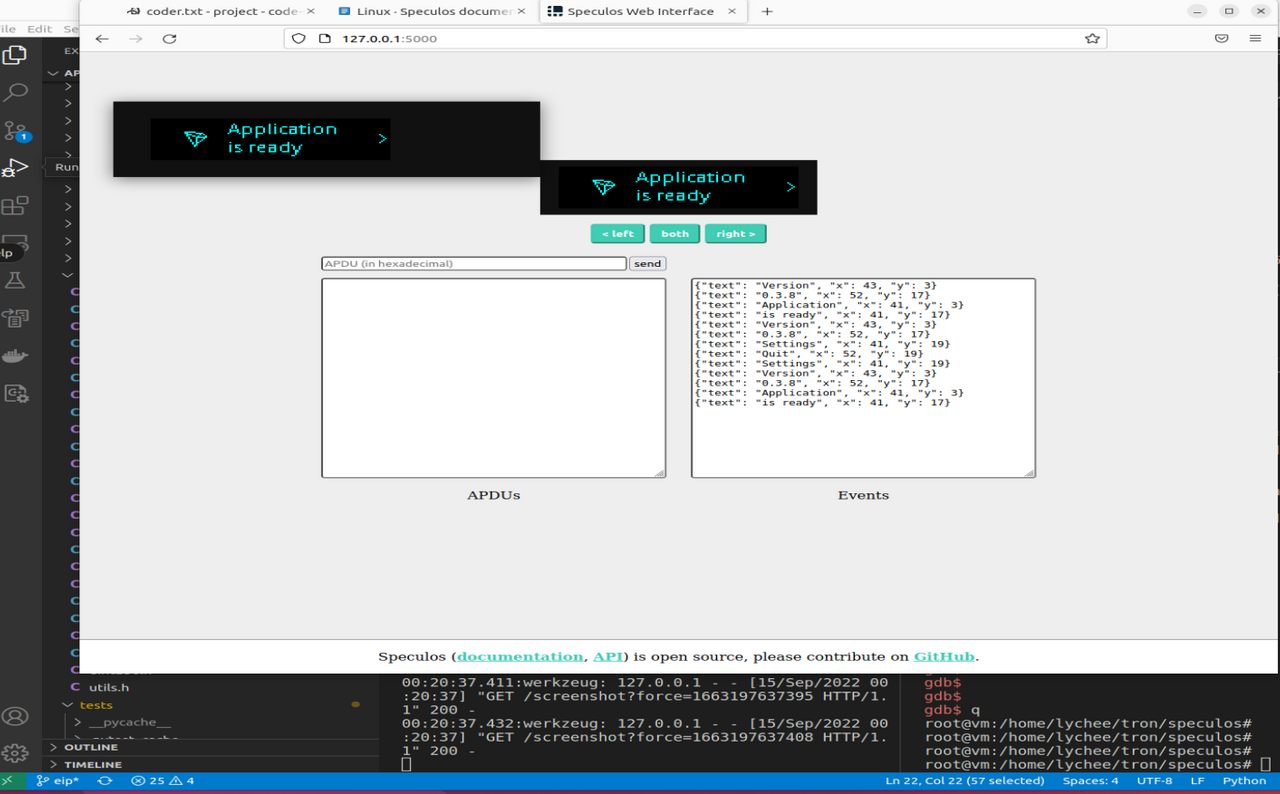Open the Run and Debug view
Image resolution: width=1280 pixels, height=794 pixels.
[x=15, y=168]
